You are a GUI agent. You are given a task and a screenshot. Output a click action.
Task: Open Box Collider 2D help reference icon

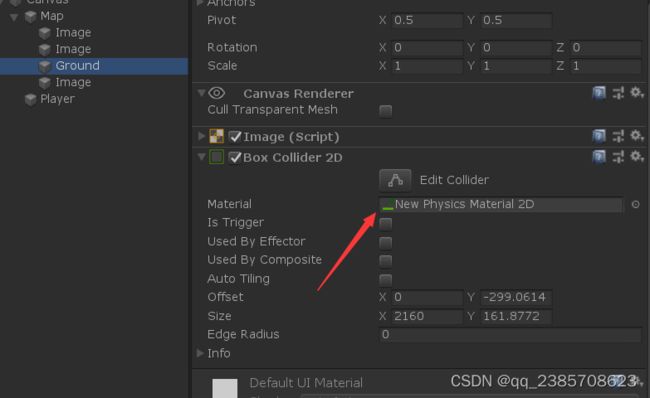[x=599, y=157]
